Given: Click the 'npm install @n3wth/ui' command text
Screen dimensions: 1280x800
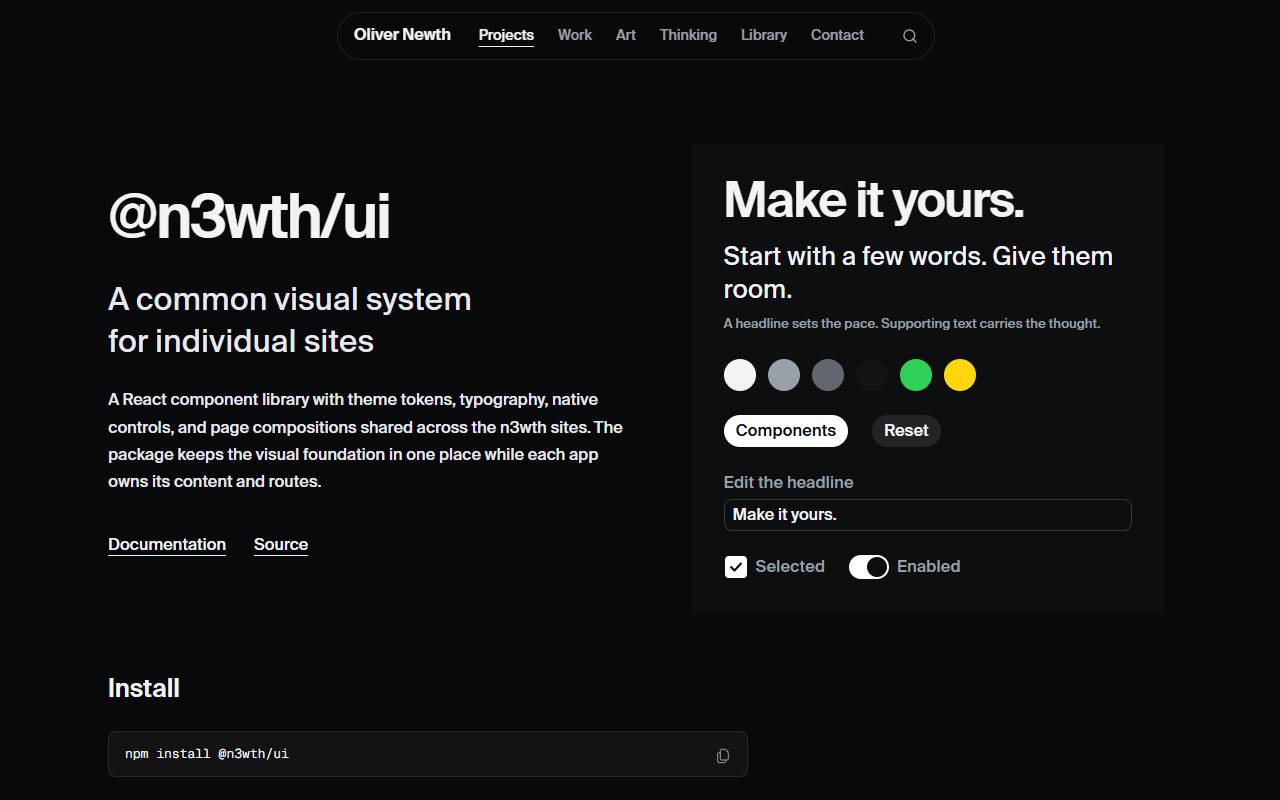Looking at the screenshot, I should pos(207,754).
